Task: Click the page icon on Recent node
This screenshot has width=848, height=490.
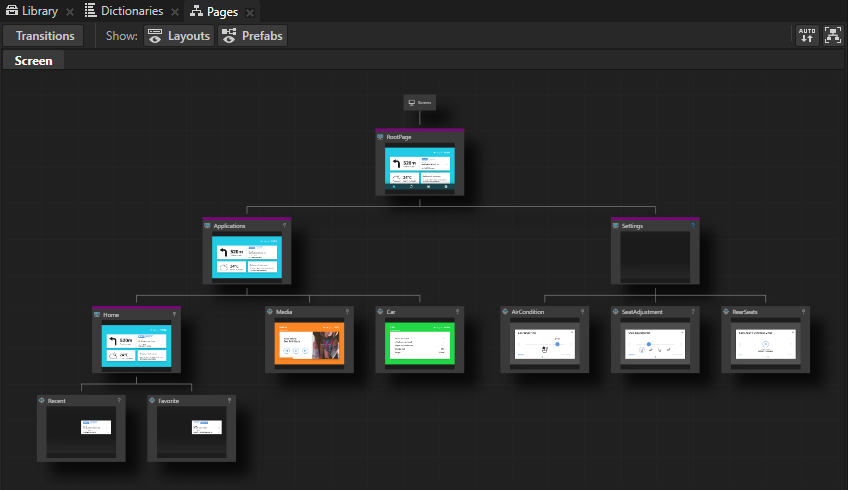Action: [x=42, y=400]
